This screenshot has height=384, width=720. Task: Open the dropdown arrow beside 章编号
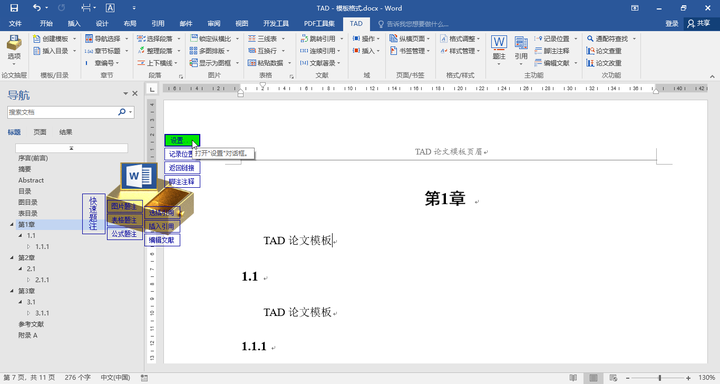pyautogui.click(x=118, y=63)
